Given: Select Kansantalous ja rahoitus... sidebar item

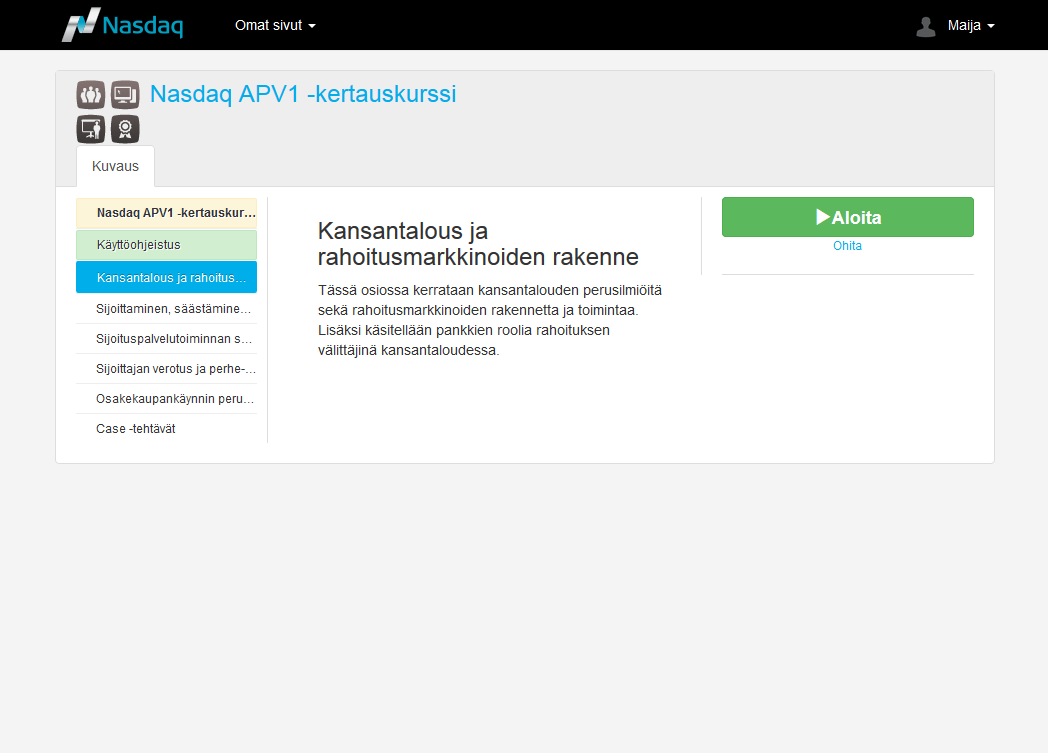Looking at the screenshot, I should point(166,277).
